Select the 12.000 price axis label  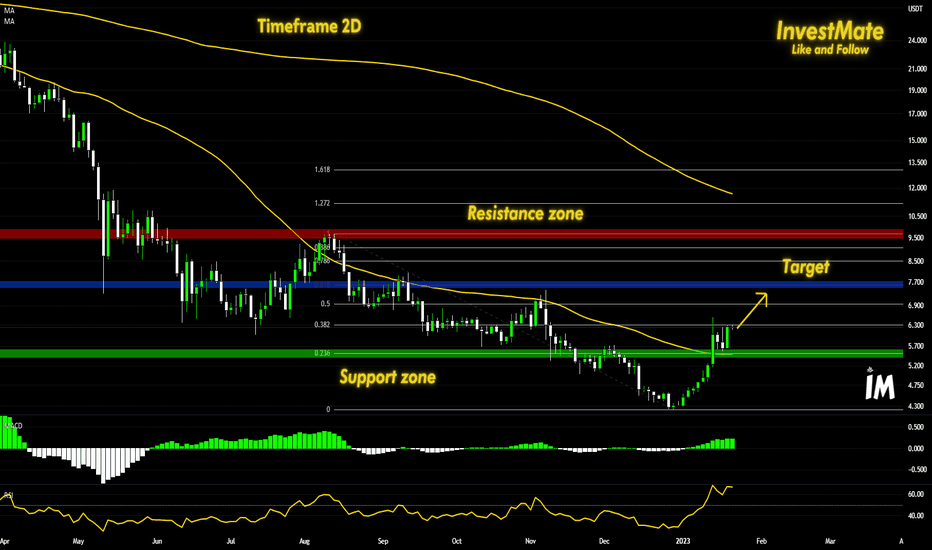tap(917, 188)
